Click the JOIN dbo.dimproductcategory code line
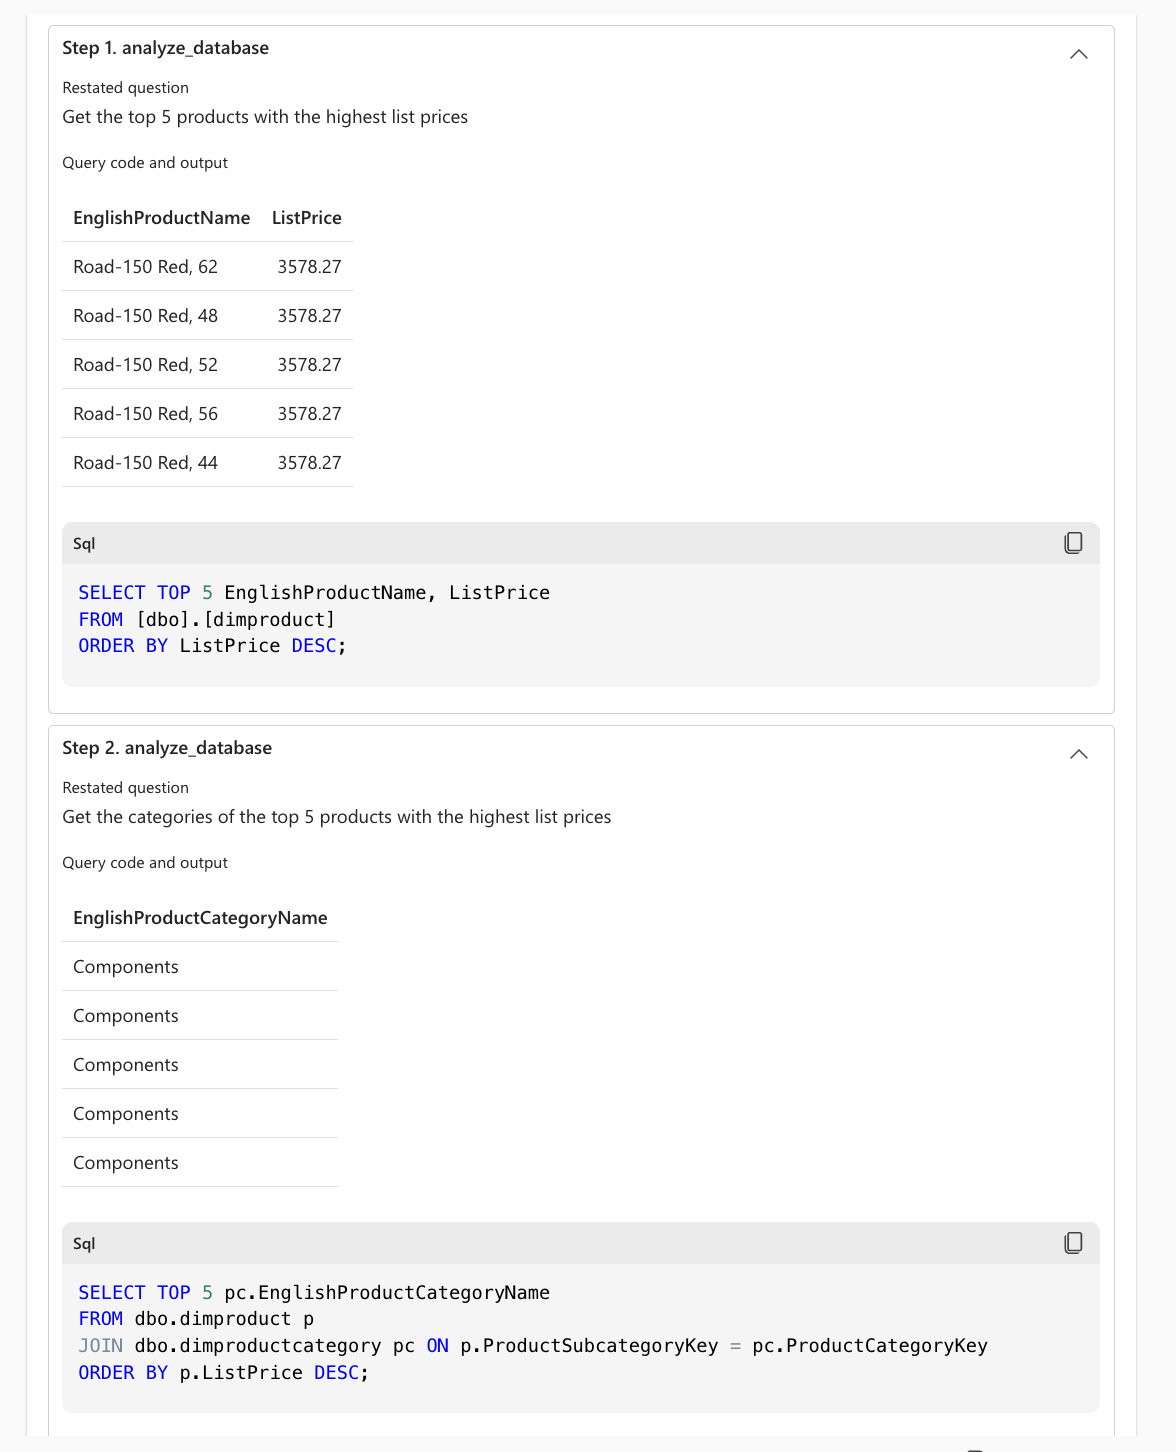This screenshot has height=1452, width=1176. (532, 1346)
